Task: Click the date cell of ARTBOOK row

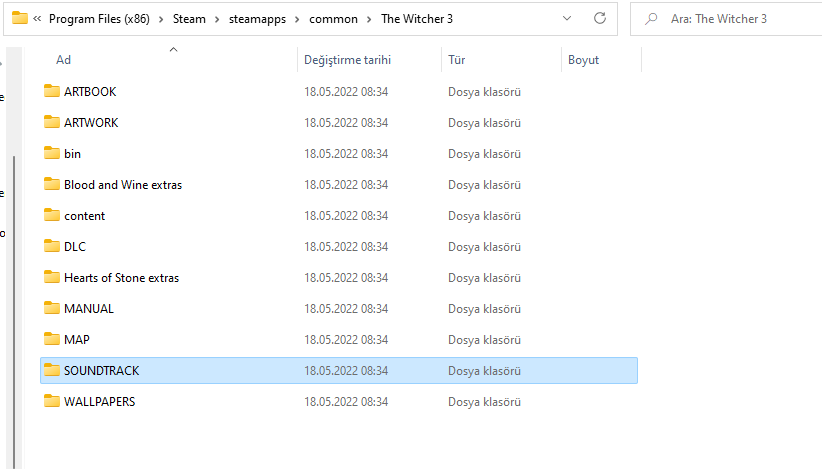Action: (x=346, y=92)
